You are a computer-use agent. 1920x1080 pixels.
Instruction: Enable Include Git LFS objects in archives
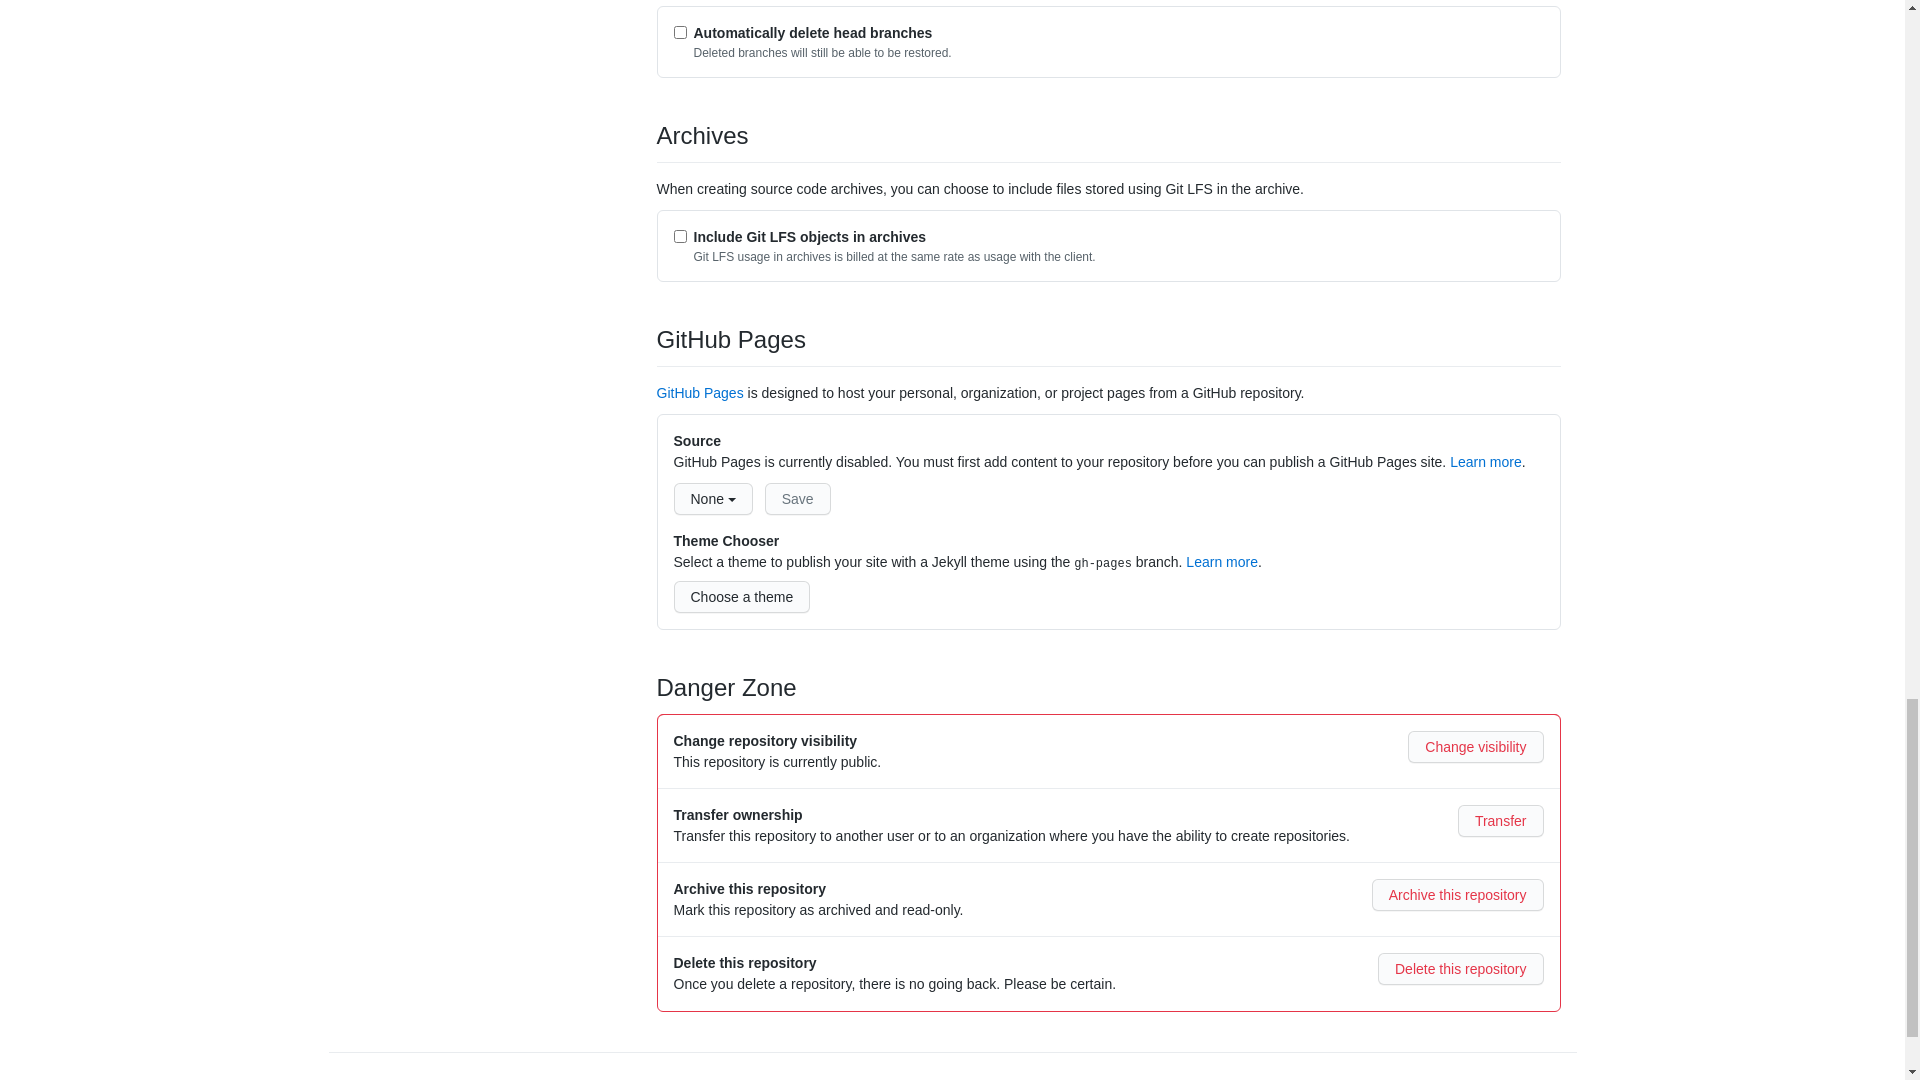[680, 236]
